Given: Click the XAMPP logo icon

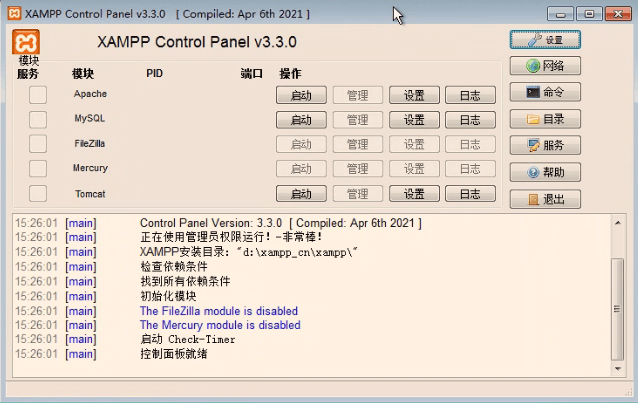Looking at the screenshot, I should [x=26, y=42].
